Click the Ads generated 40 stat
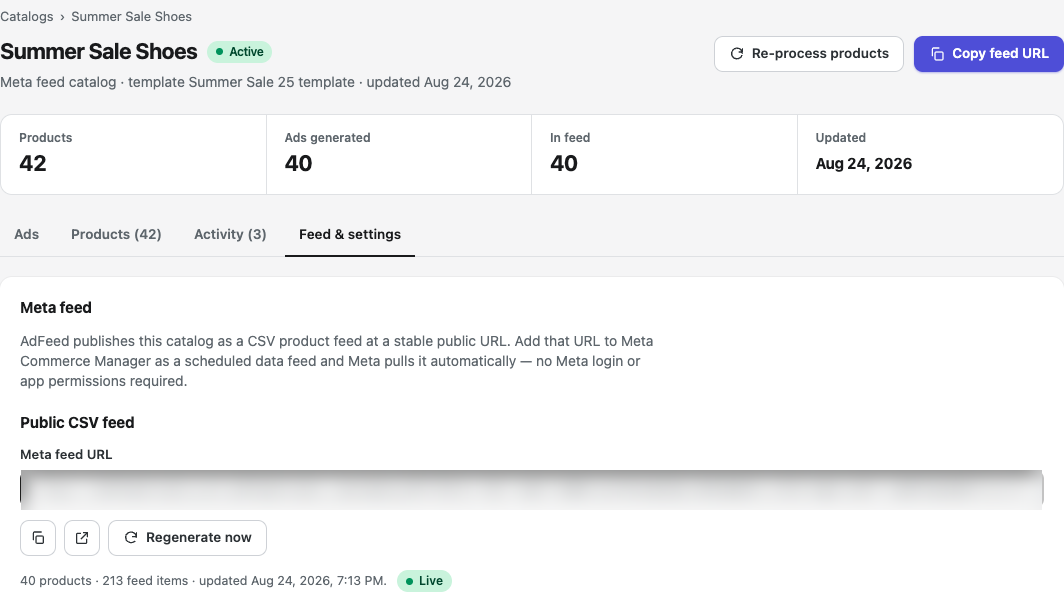 coord(399,155)
